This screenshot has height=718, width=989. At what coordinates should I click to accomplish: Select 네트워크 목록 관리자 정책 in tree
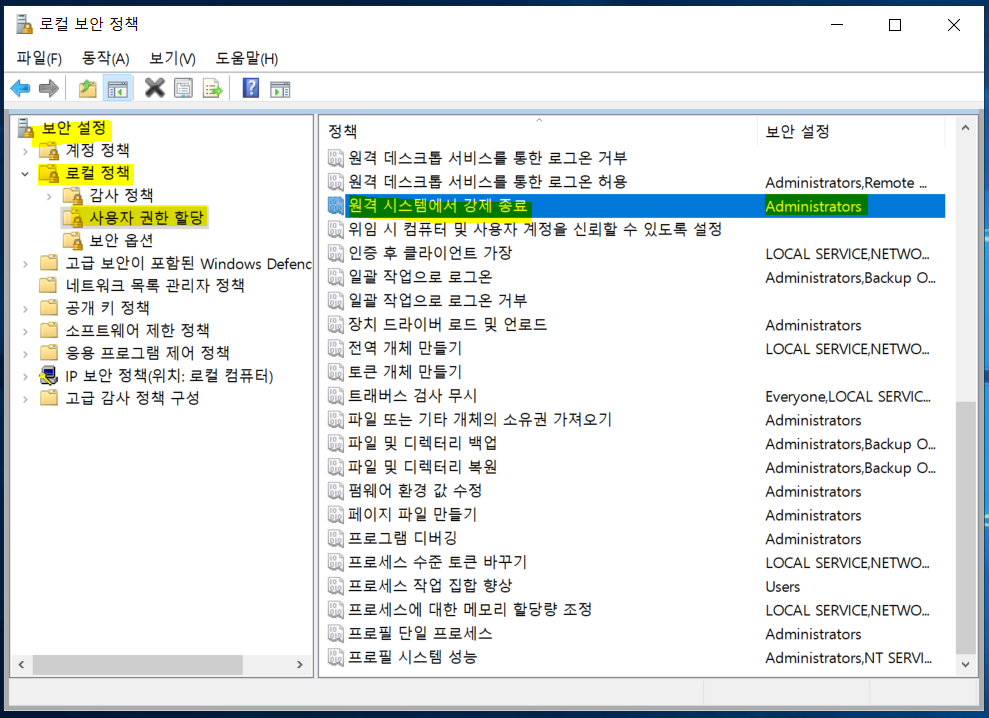(x=155, y=285)
